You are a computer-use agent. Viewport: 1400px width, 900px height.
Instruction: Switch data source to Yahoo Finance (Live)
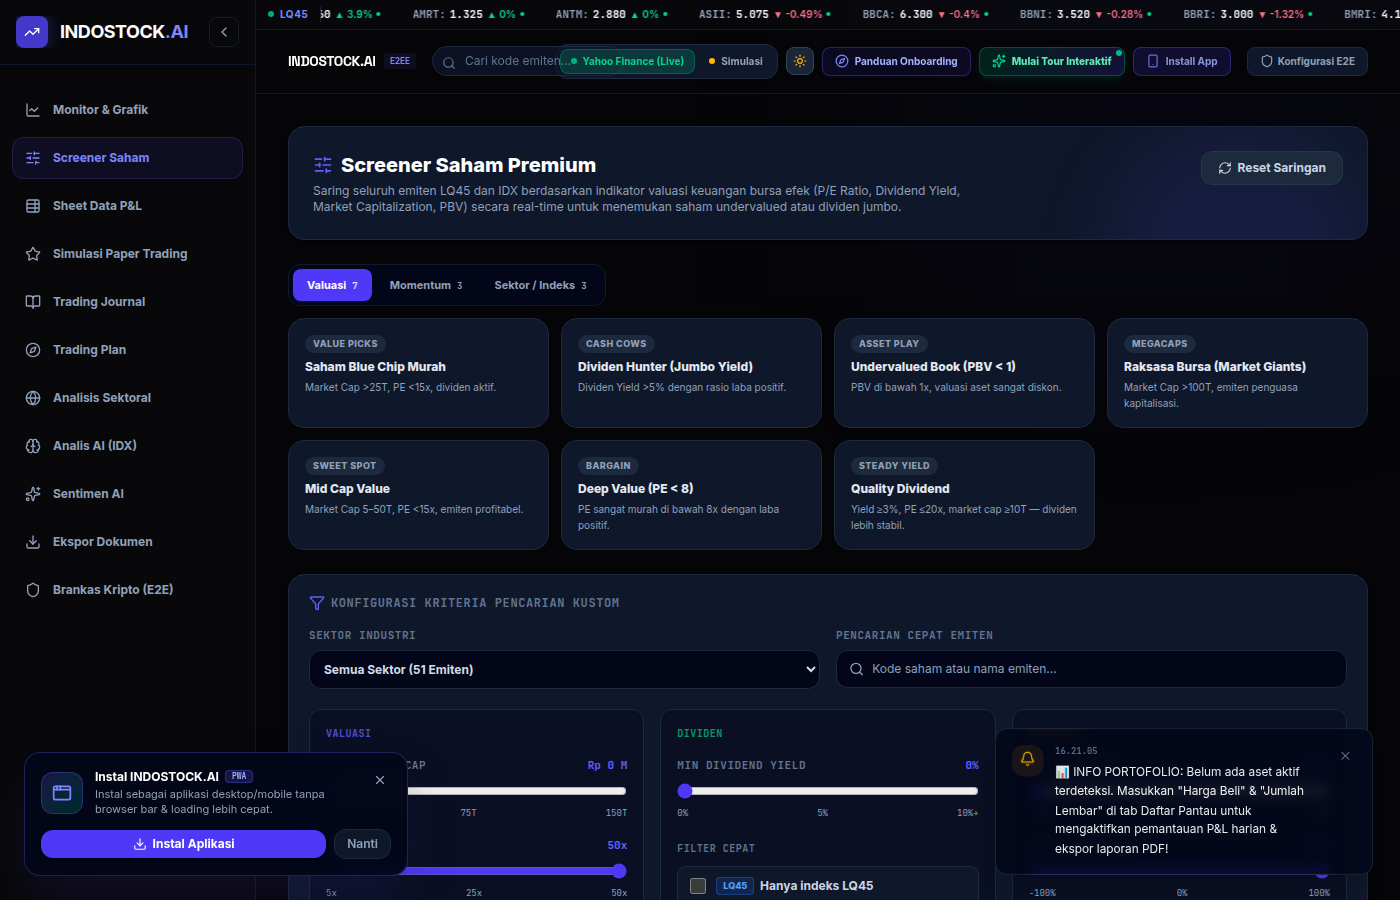[628, 61]
